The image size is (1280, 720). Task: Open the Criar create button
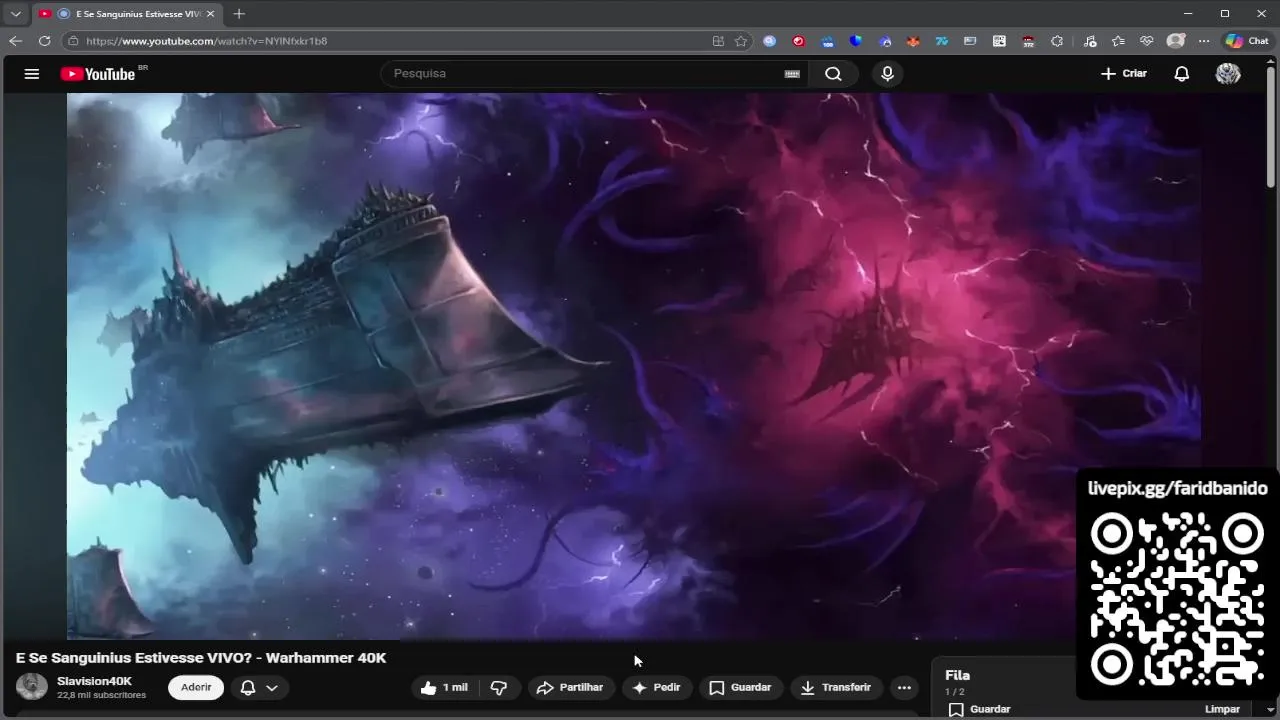1124,74
